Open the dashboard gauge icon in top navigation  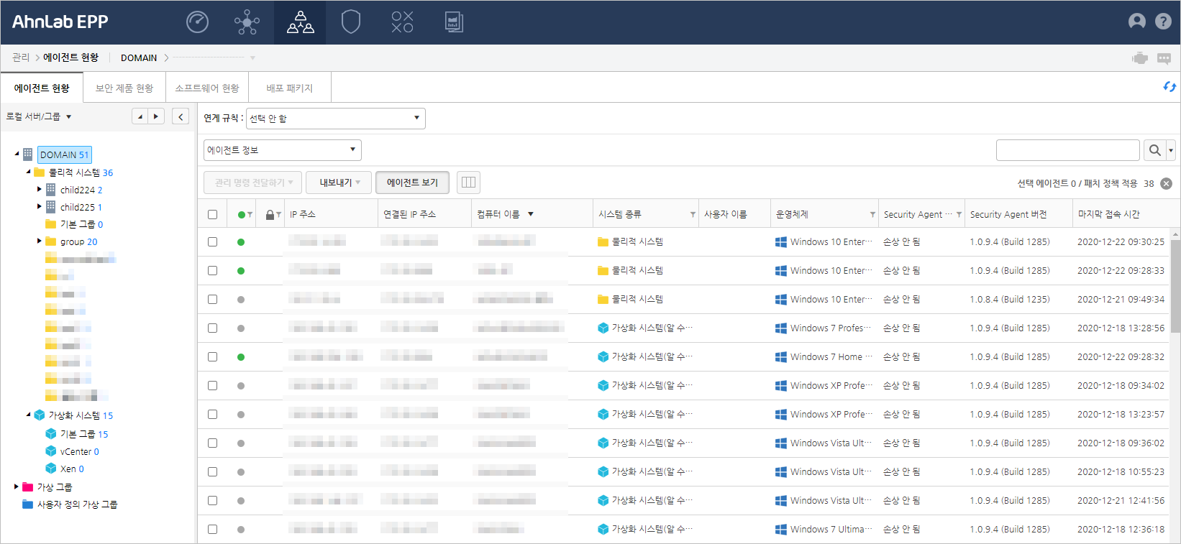(197, 22)
